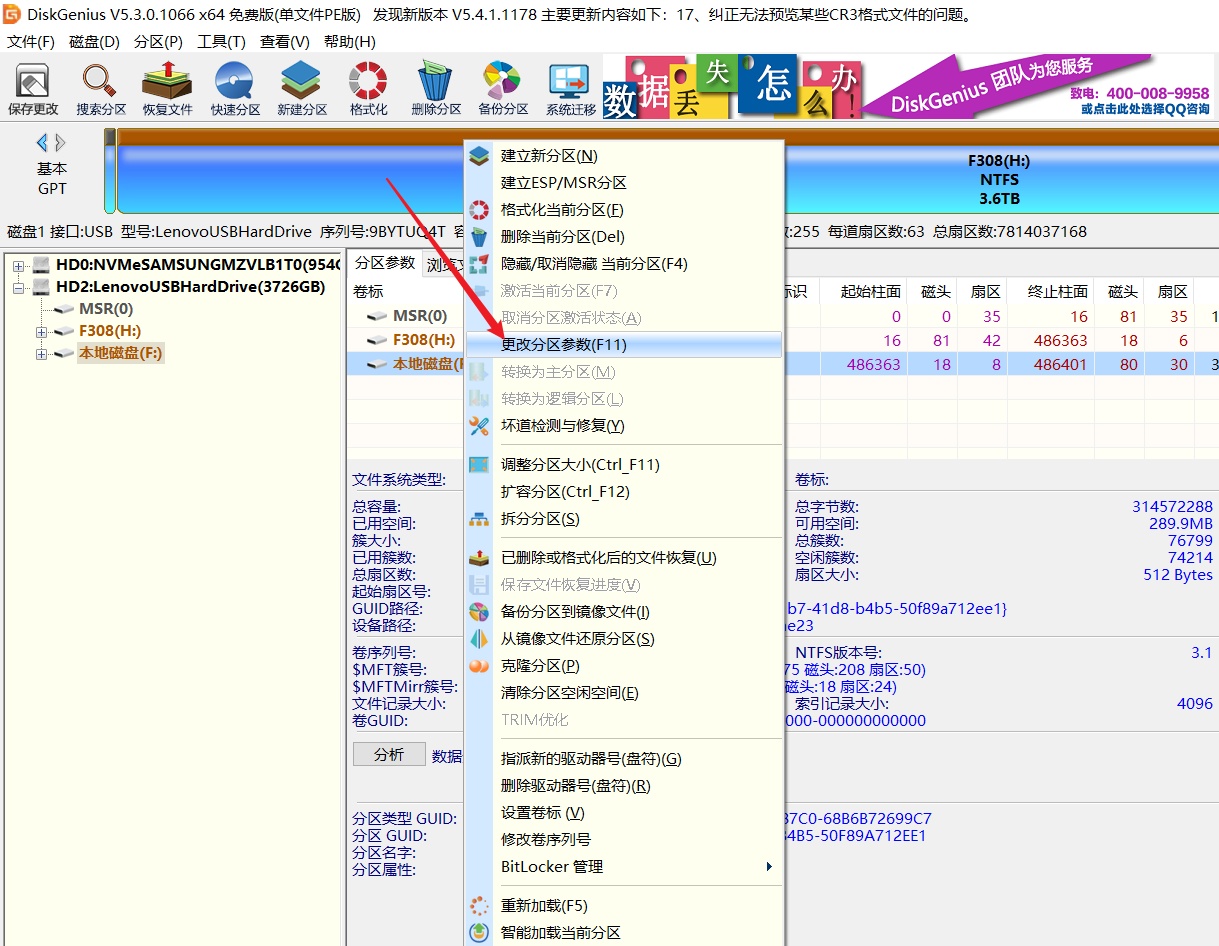Switch to the 分区参数 tab
This screenshot has width=1219, height=946.
tap(385, 263)
